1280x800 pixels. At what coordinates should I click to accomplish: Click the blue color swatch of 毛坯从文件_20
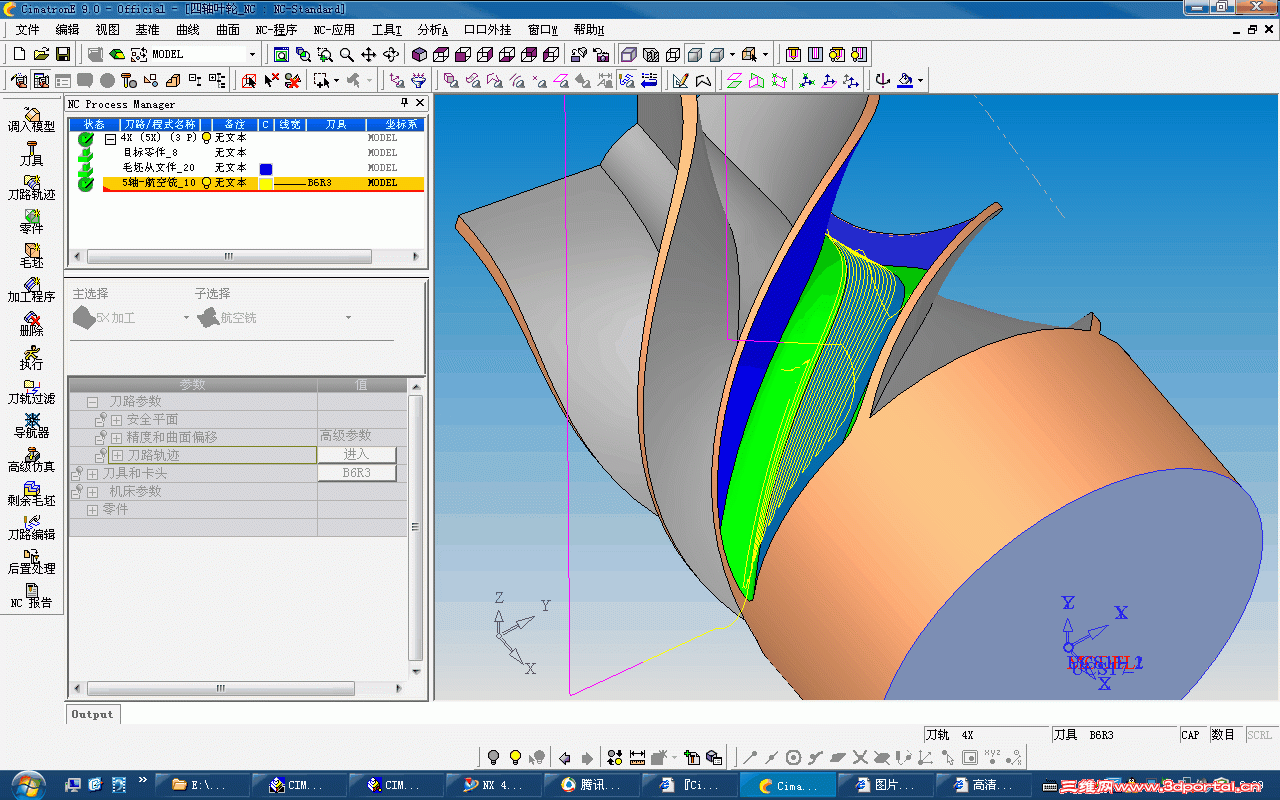[266, 168]
